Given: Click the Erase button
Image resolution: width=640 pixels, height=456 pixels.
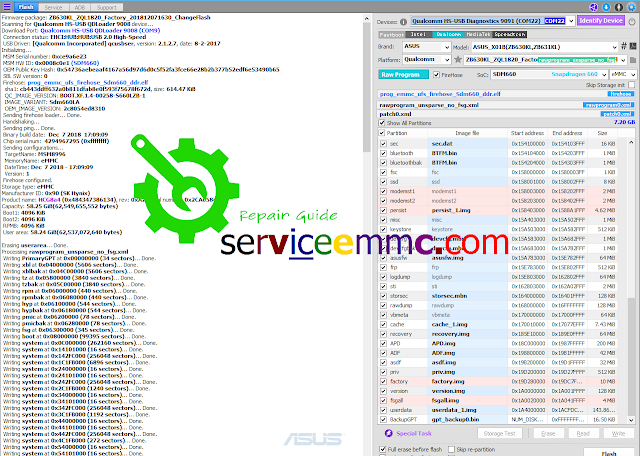Looking at the screenshot, I should (x=548, y=434).
